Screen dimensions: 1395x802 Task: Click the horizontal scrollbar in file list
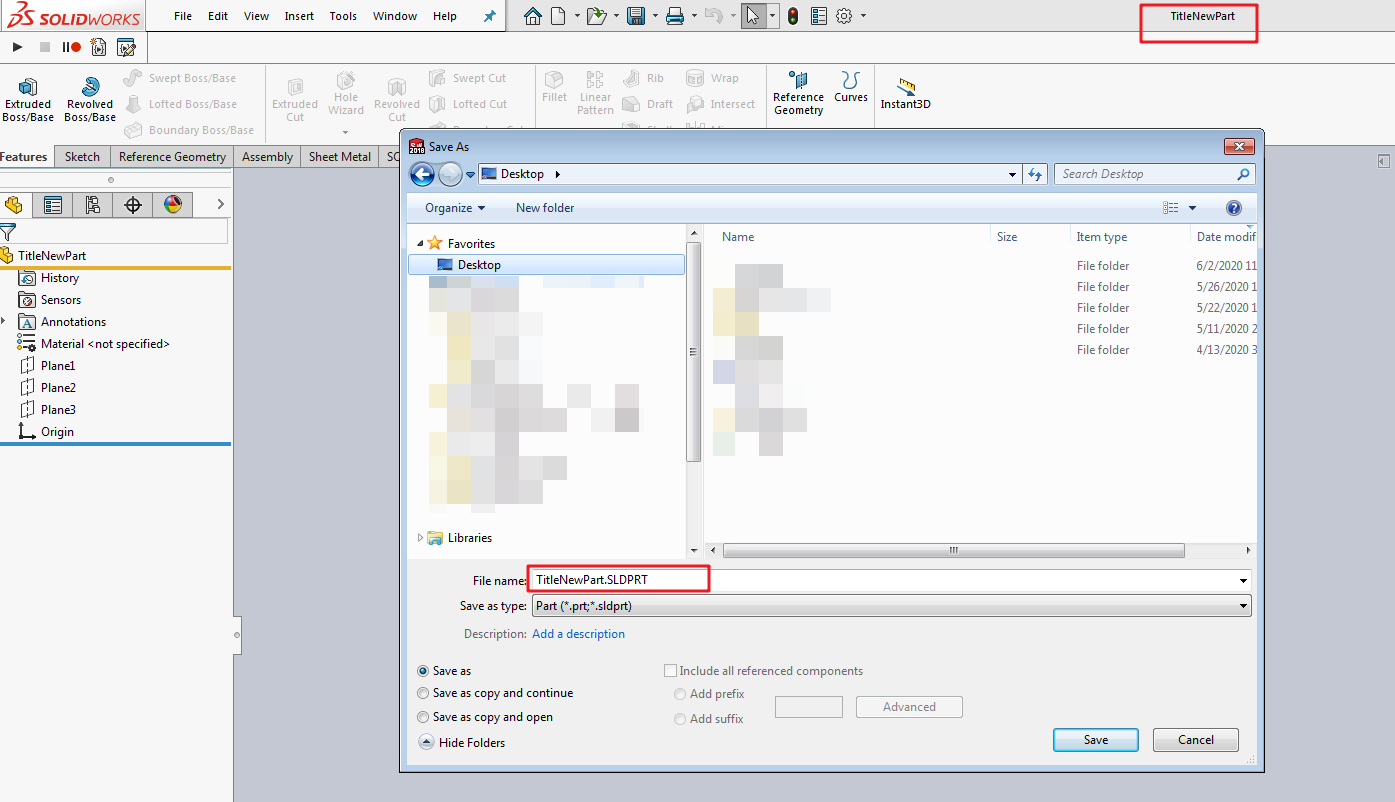click(953, 551)
